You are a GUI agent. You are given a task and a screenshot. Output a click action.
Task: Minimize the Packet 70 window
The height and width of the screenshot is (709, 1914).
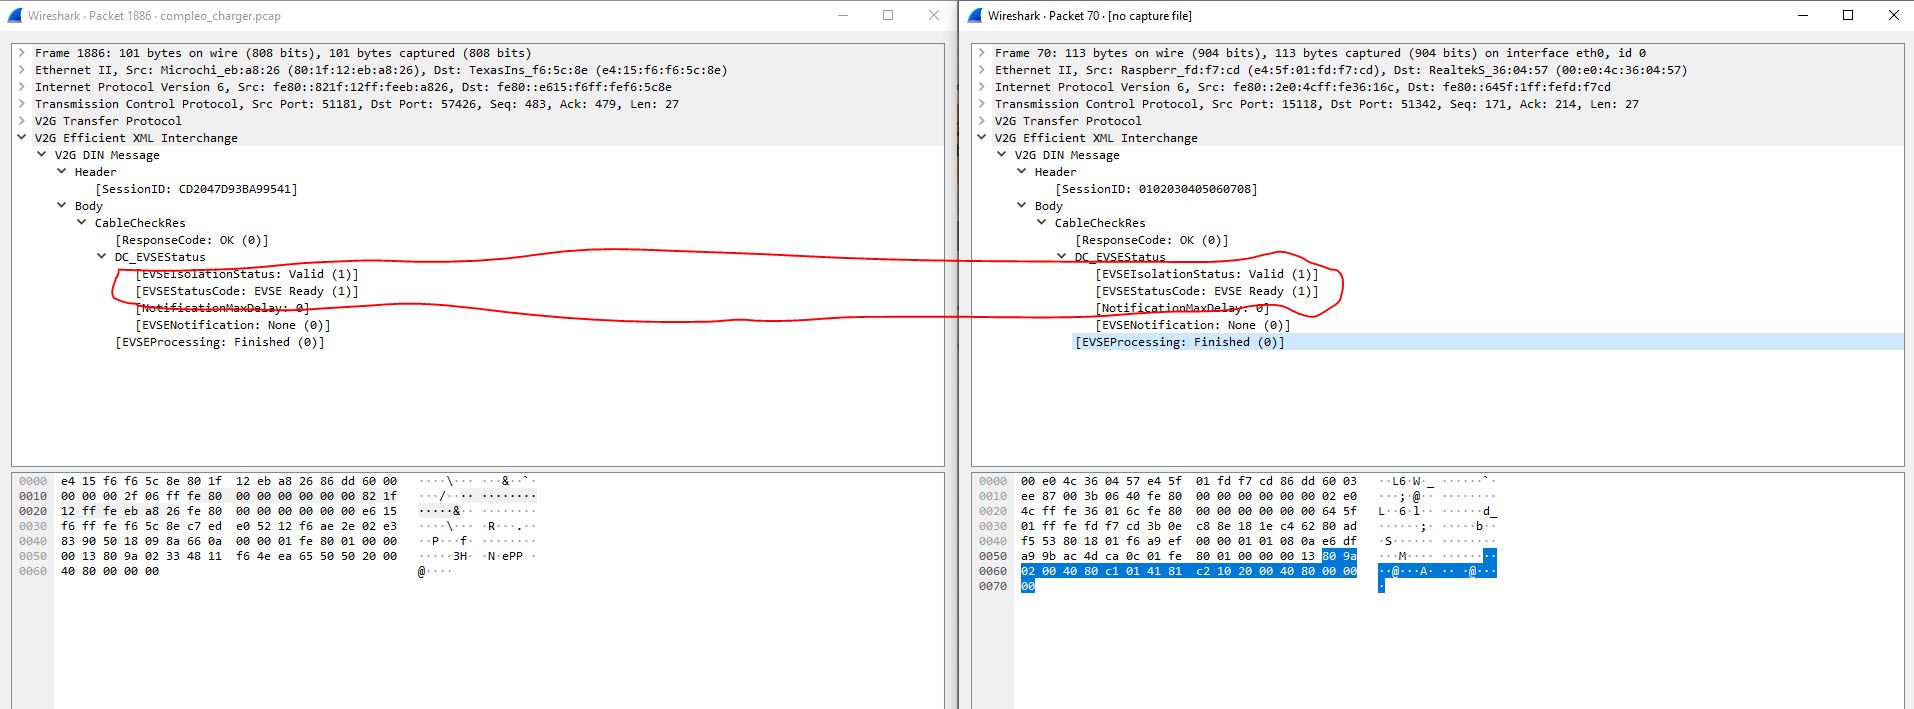[x=1803, y=15]
